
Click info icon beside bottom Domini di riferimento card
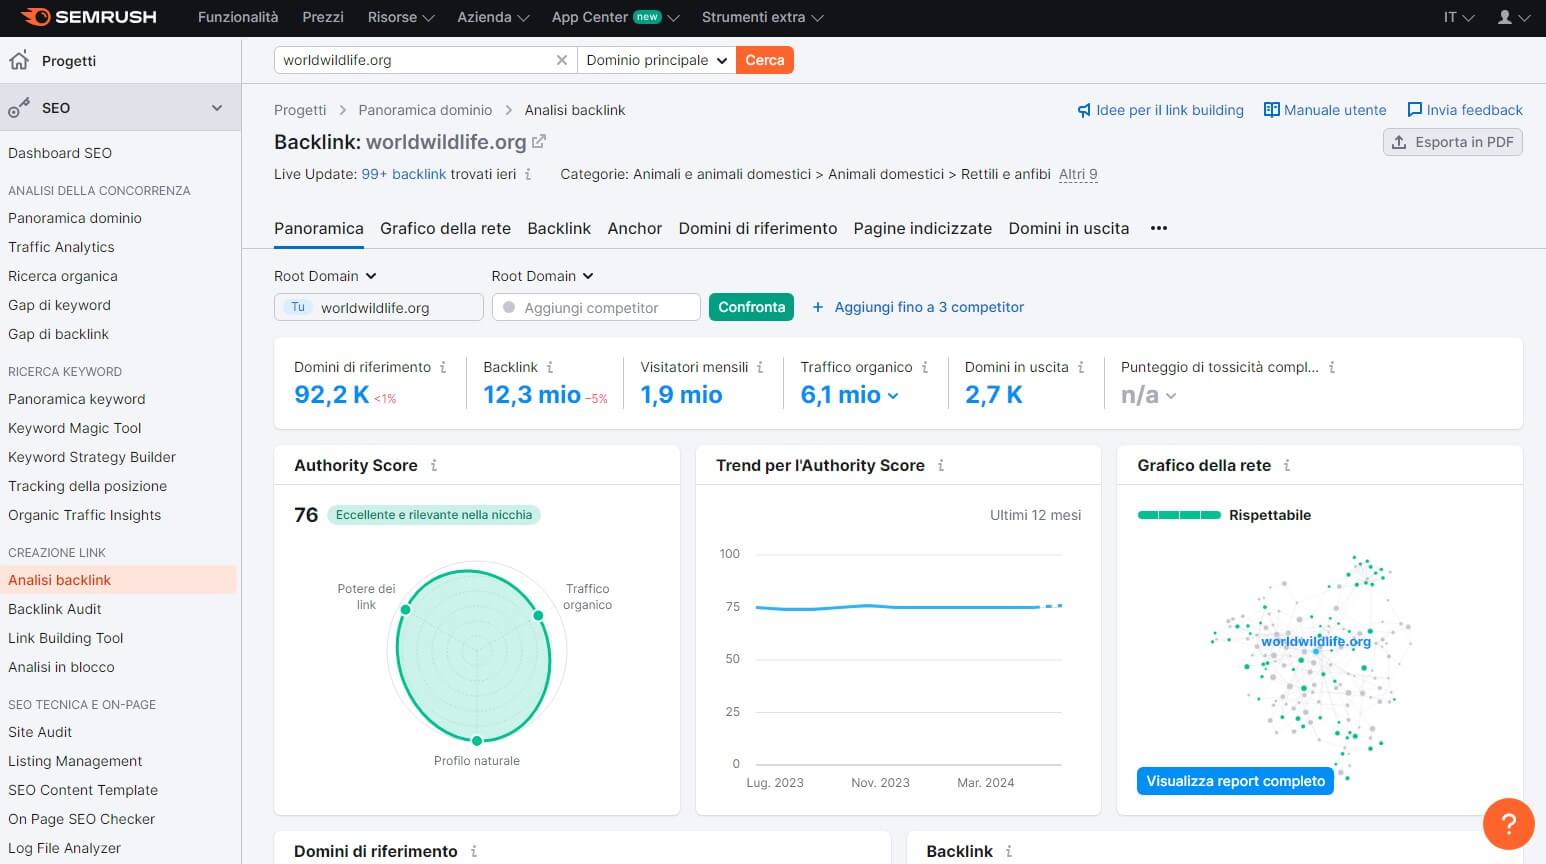(x=474, y=851)
